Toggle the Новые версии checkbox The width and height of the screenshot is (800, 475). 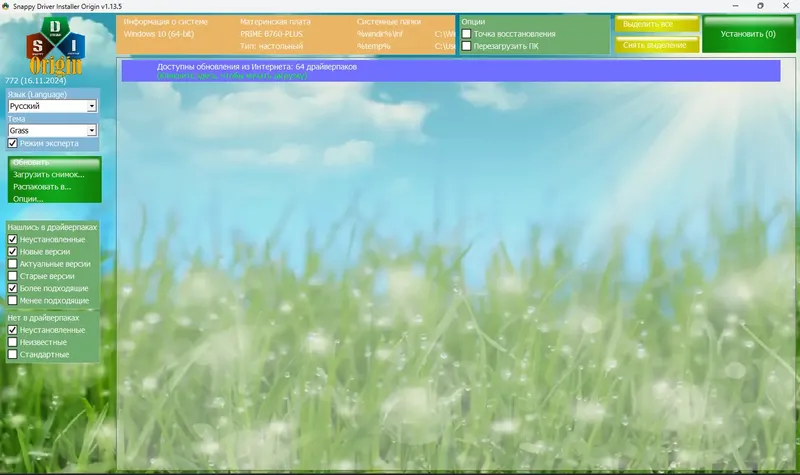point(13,252)
